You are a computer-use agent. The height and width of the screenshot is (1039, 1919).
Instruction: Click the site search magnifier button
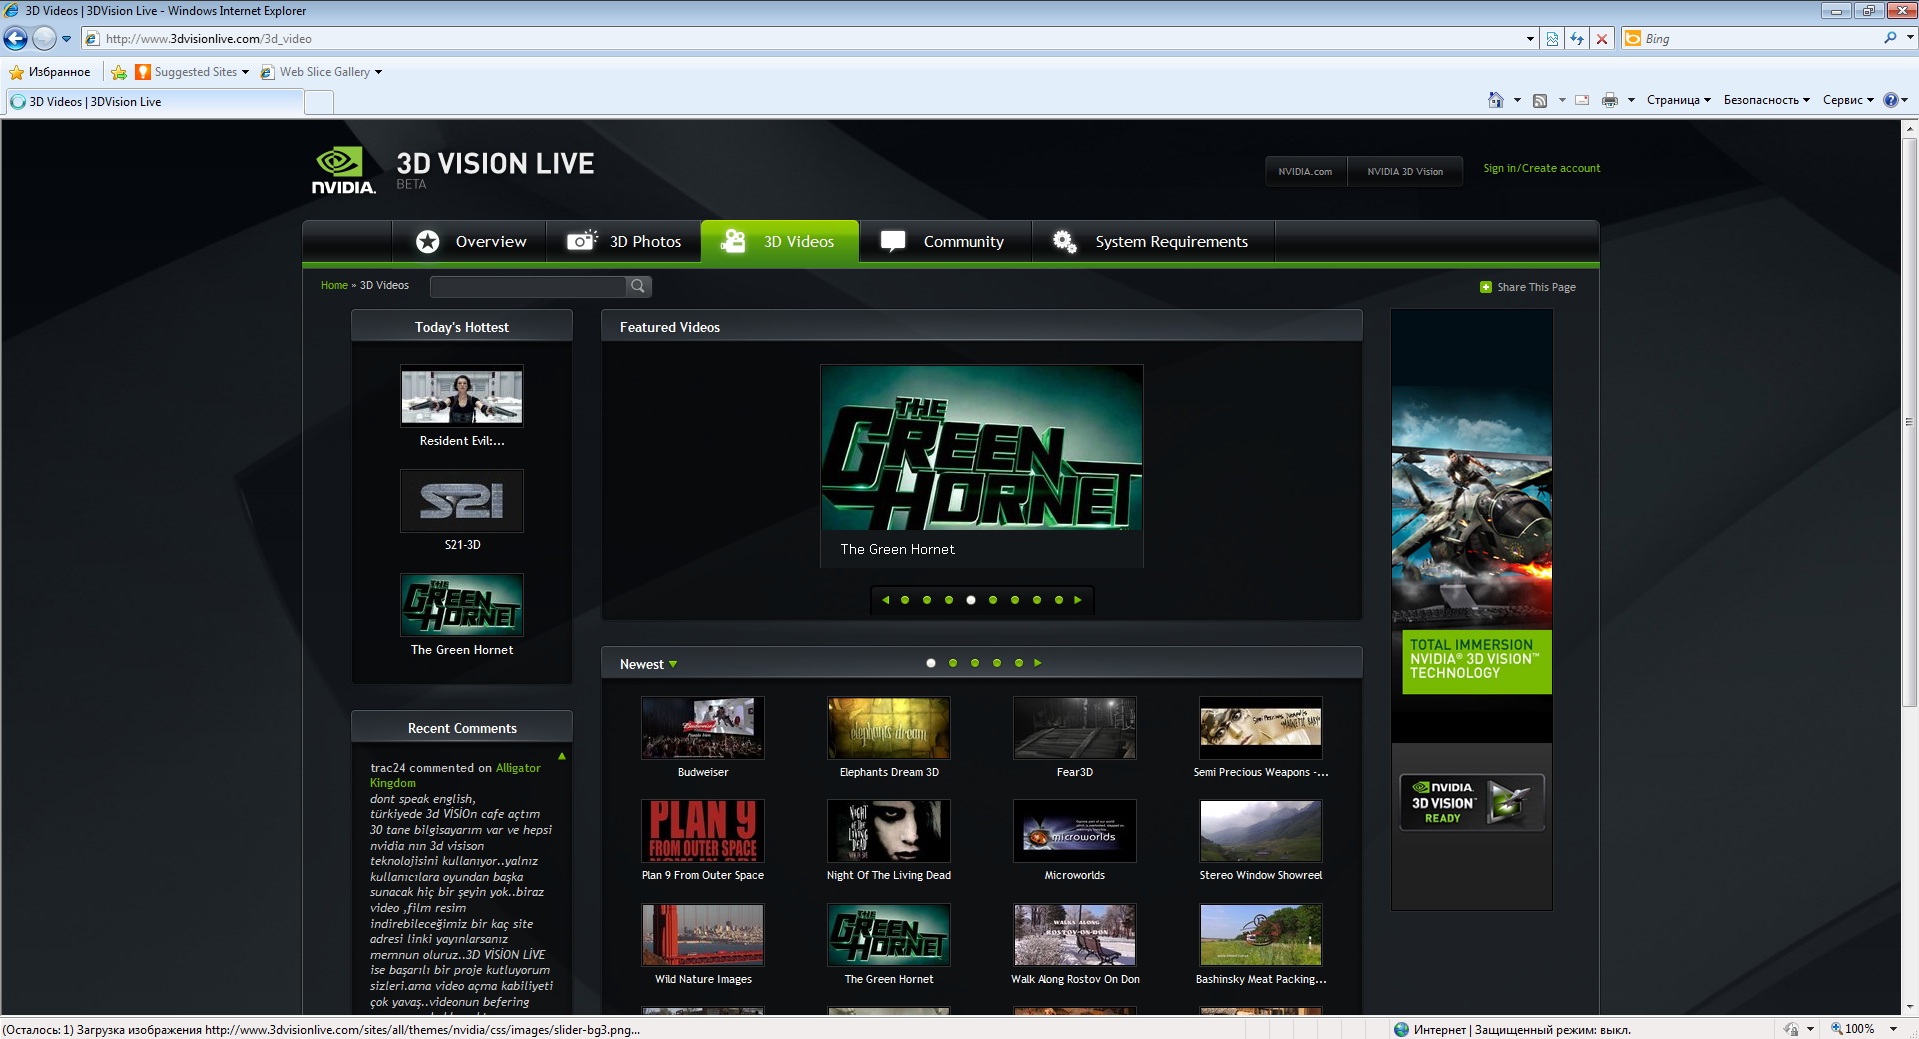pos(638,287)
